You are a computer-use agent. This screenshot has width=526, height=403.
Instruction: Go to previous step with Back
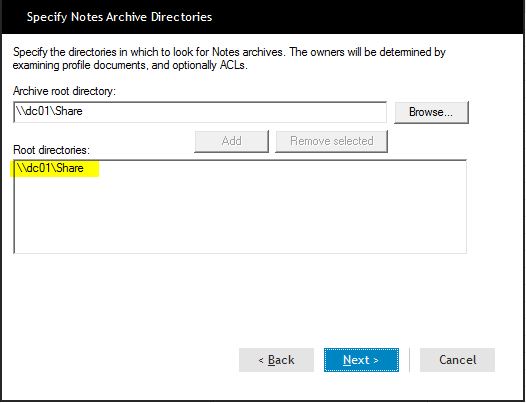coord(276,360)
